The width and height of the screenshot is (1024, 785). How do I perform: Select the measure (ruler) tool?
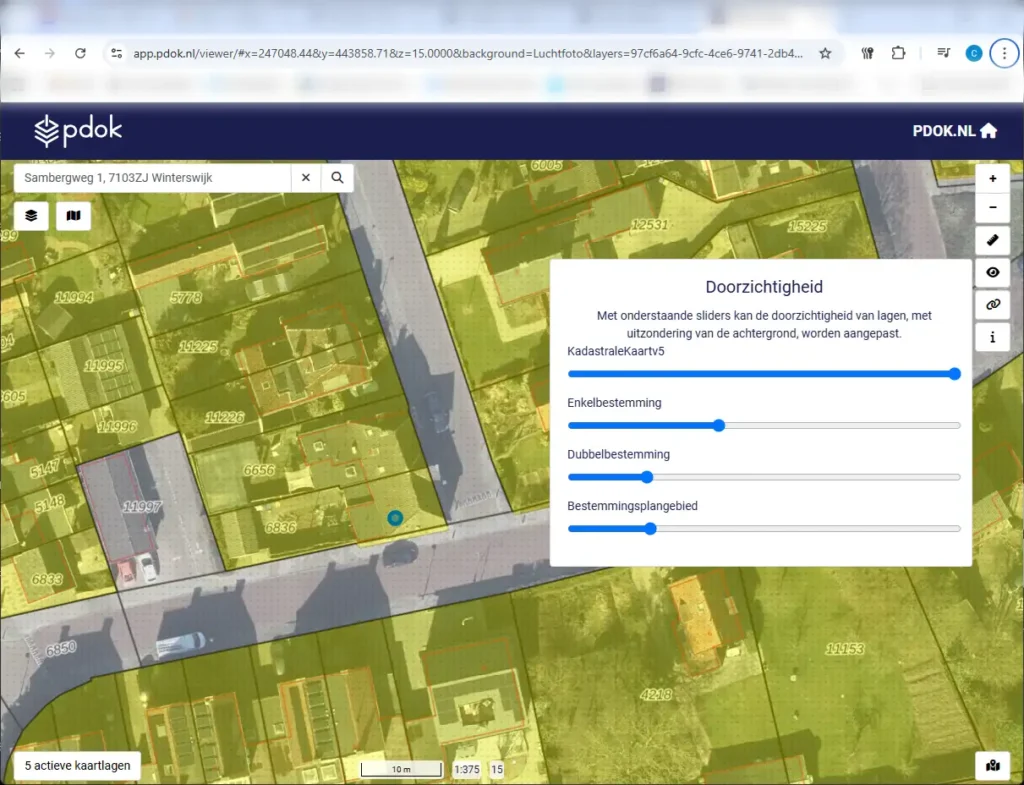[992, 240]
